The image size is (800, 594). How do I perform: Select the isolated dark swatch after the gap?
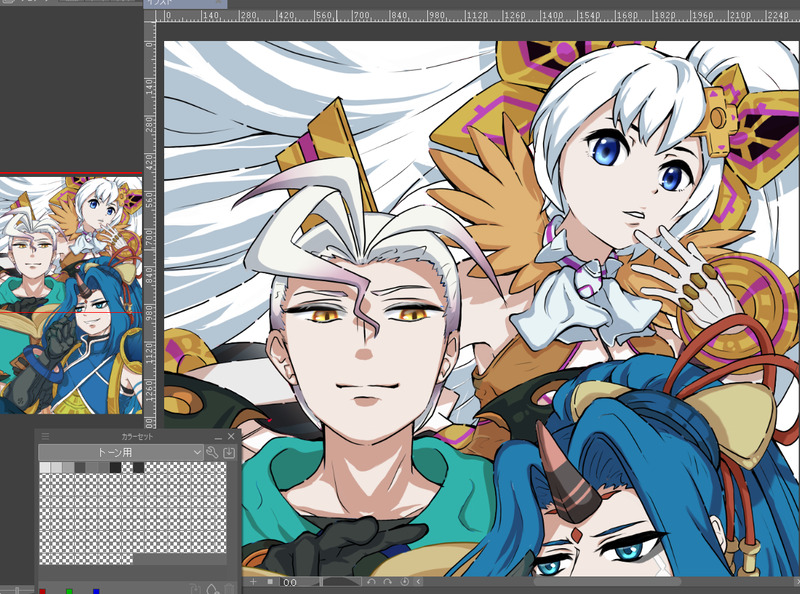click(139, 467)
